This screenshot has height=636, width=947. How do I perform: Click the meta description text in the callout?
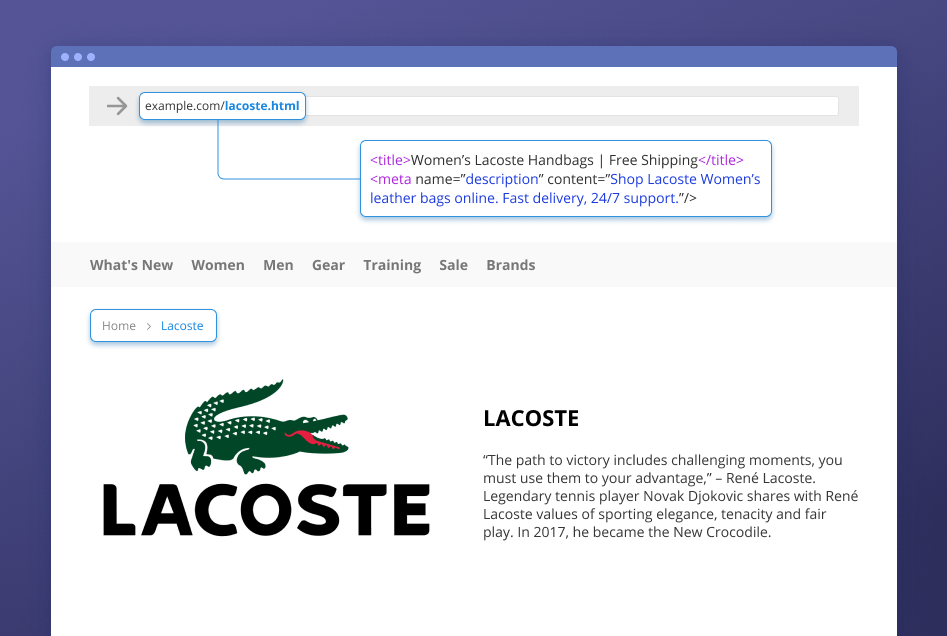565,189
